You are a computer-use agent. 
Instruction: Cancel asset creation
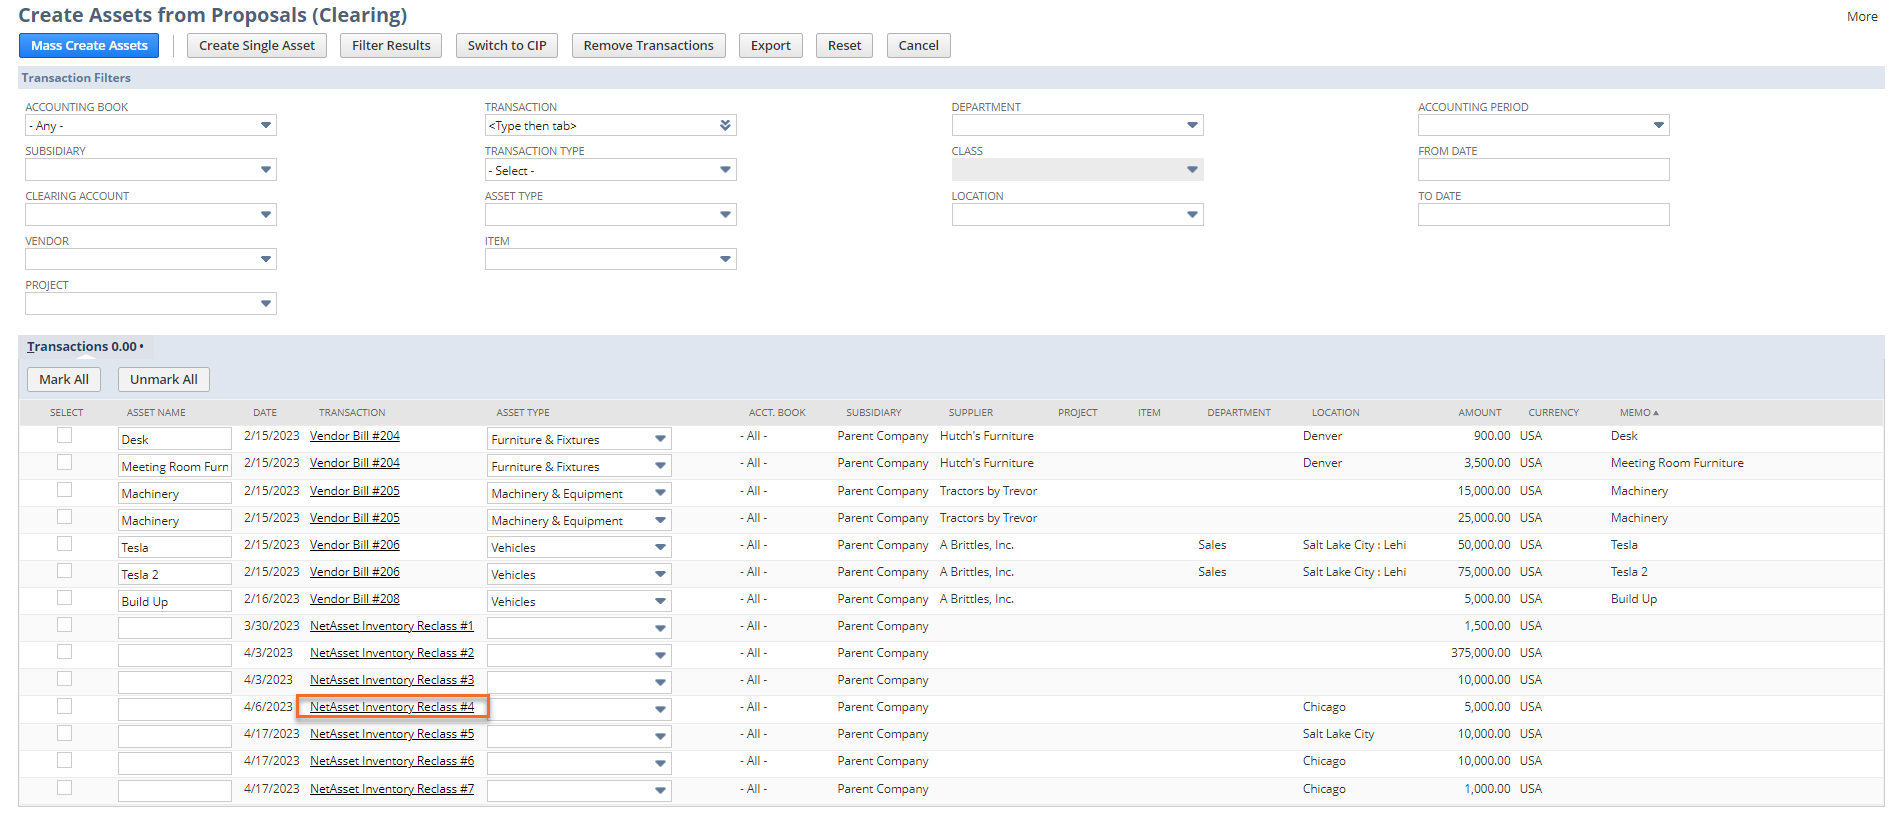[919, 46]
